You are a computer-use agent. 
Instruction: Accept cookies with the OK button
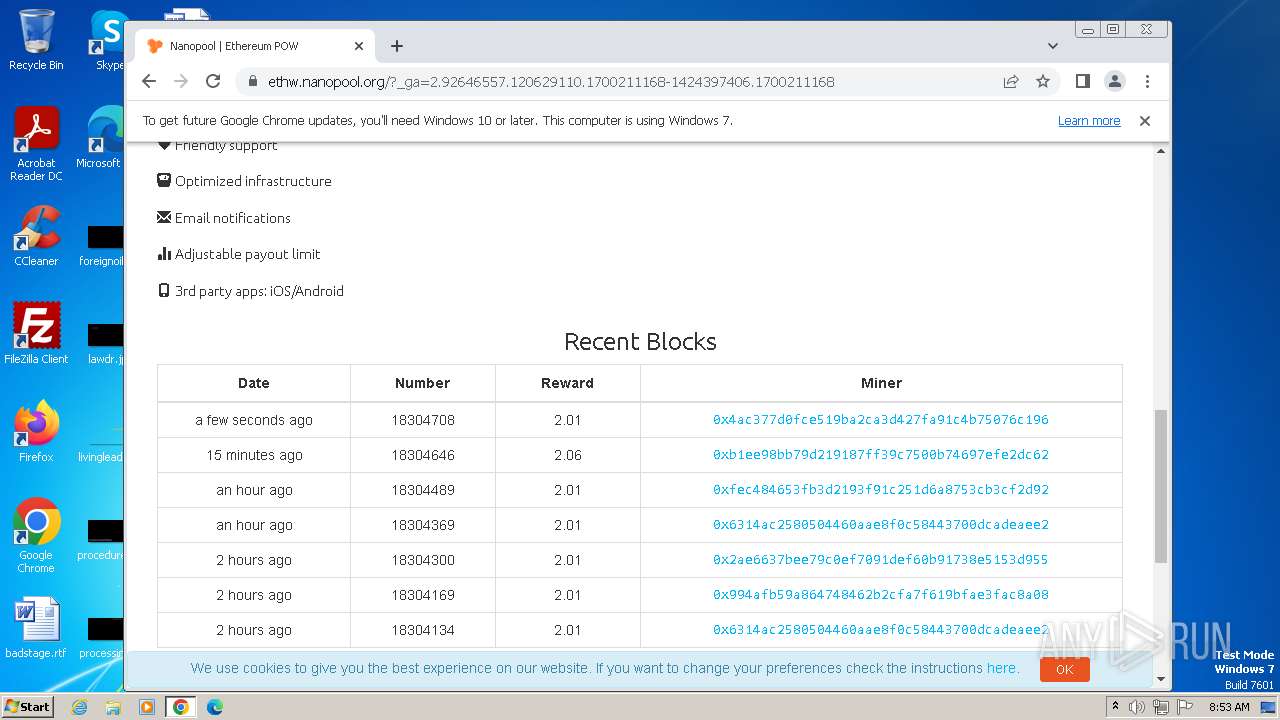(x=1064, y=669)
